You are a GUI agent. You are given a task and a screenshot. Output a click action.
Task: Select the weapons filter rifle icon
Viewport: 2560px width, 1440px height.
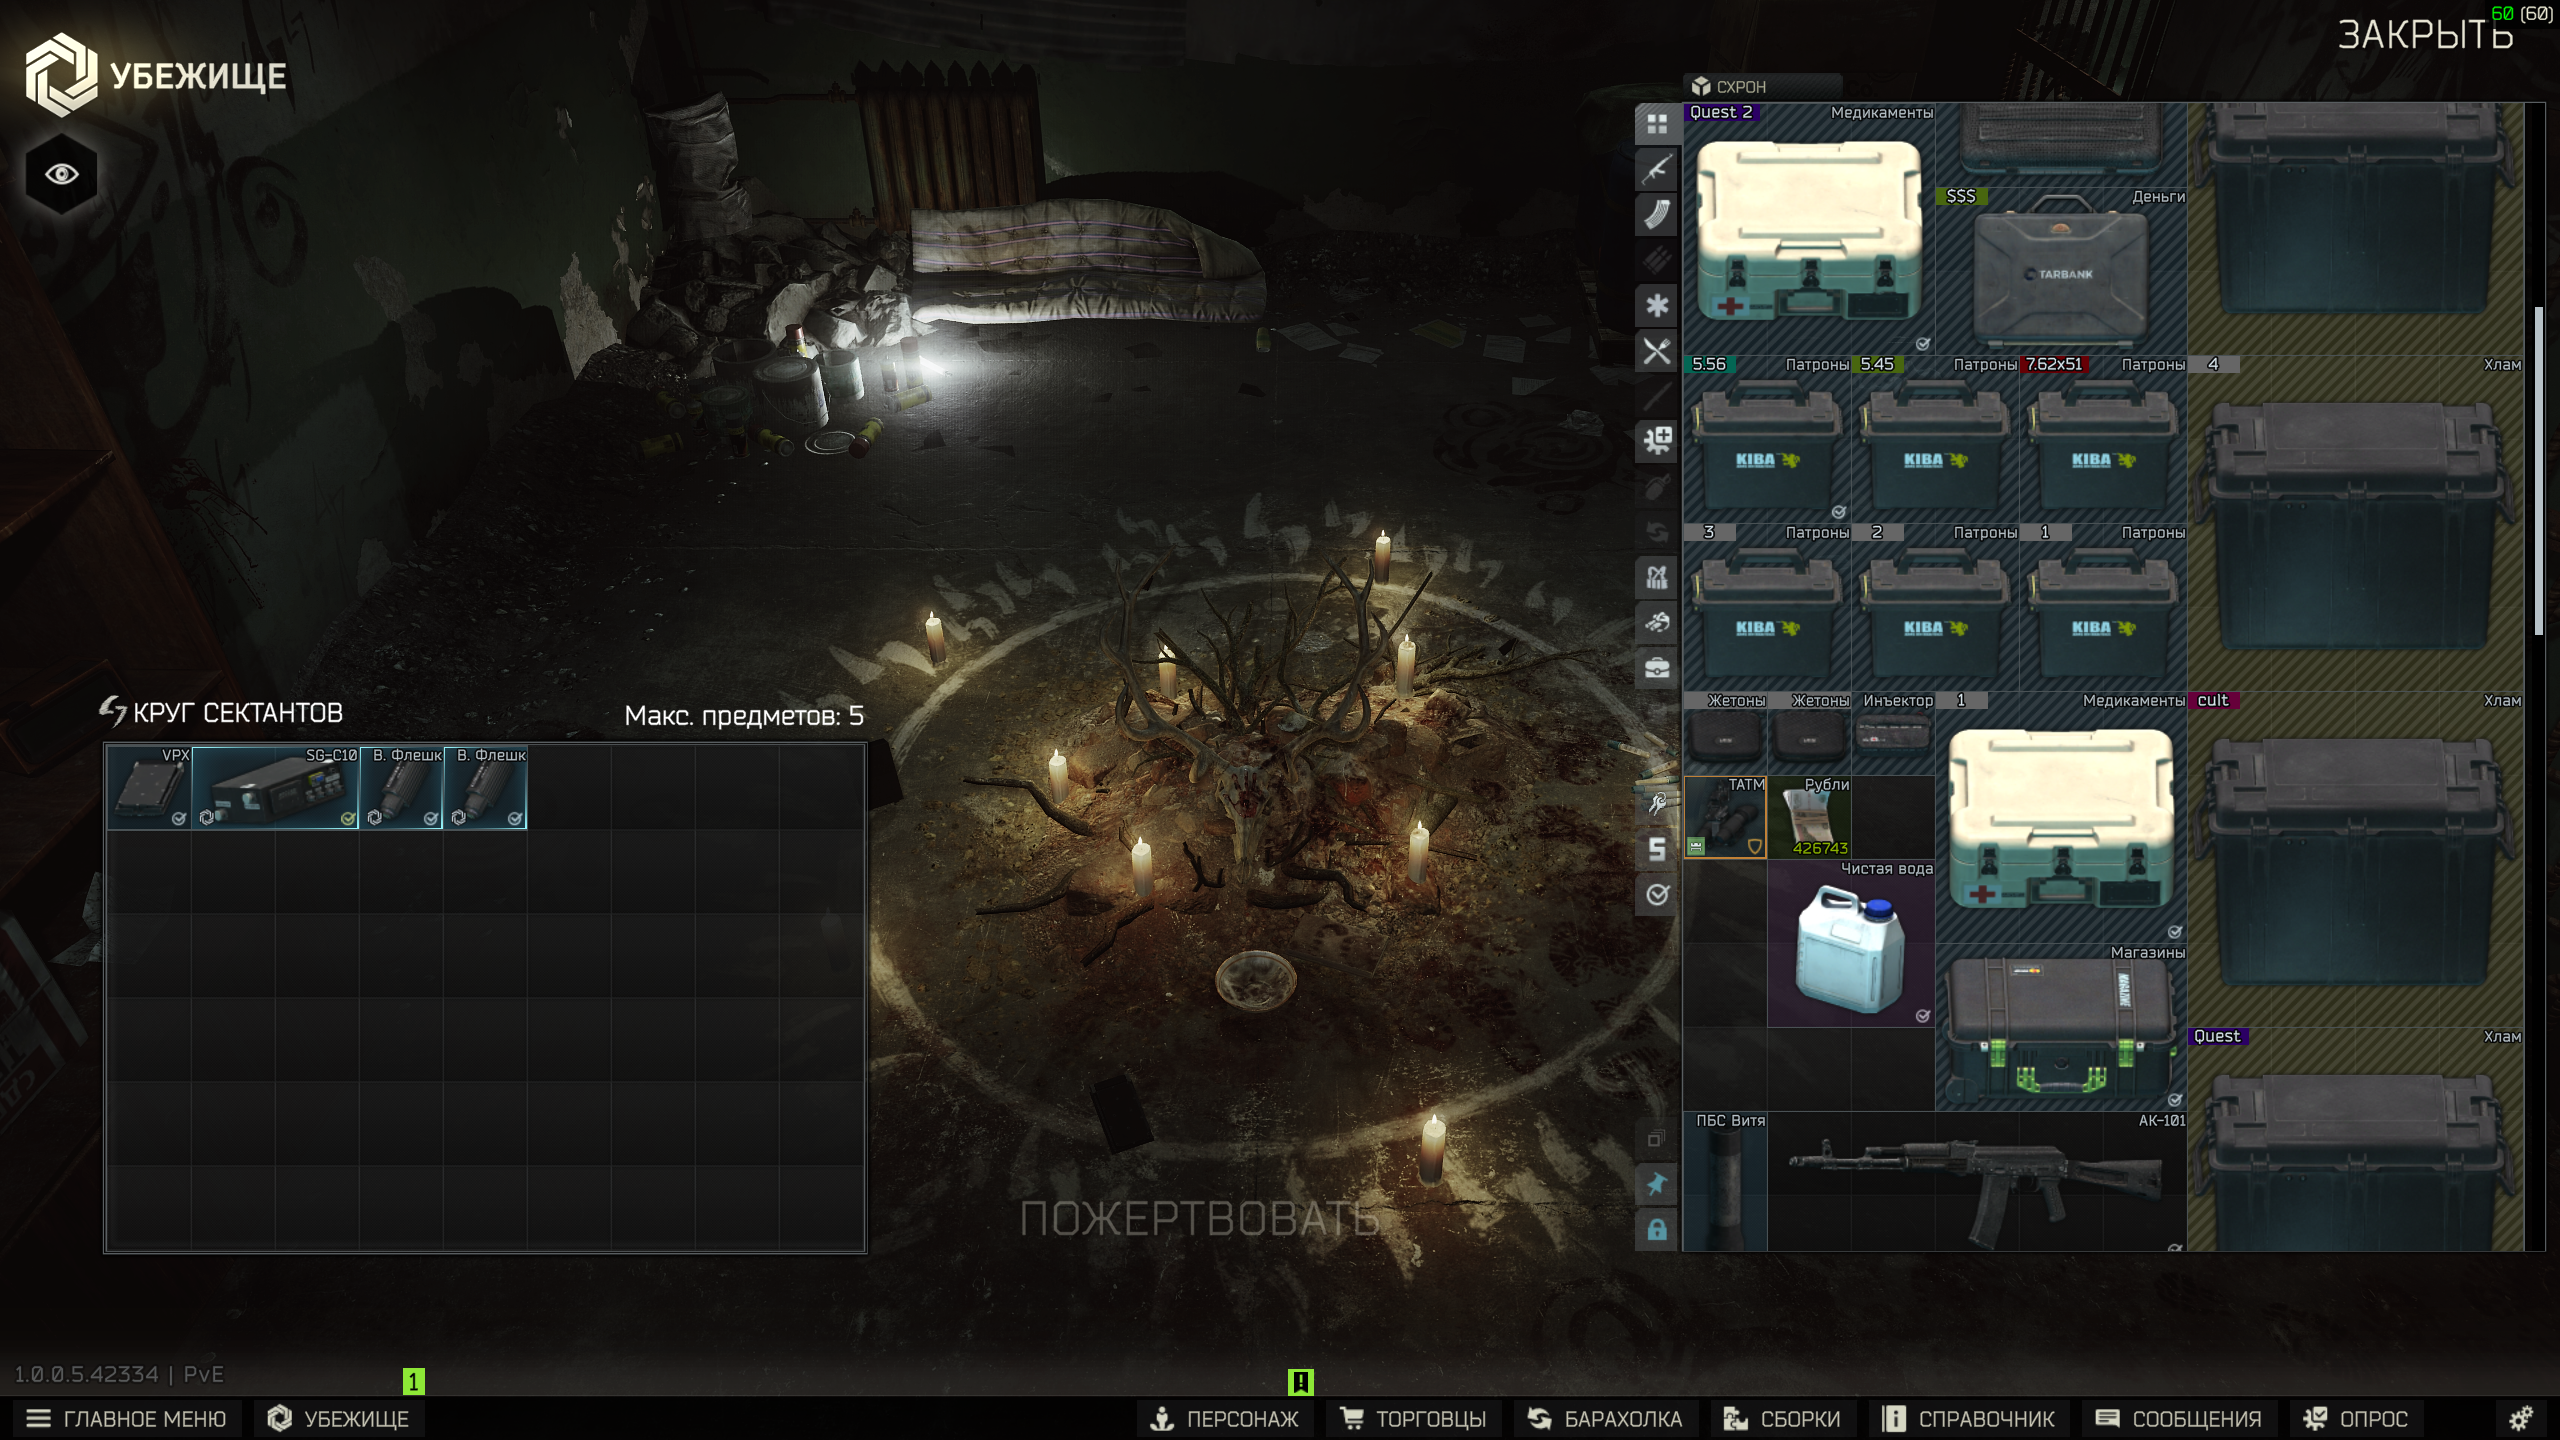click(1656, 169)
